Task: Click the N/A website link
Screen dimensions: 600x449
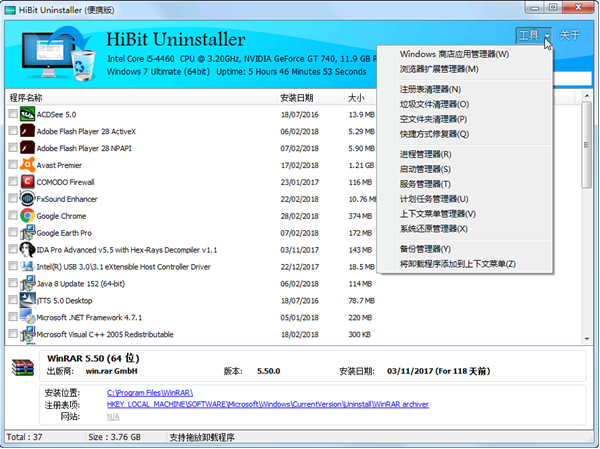Action: tap(113, 416)
